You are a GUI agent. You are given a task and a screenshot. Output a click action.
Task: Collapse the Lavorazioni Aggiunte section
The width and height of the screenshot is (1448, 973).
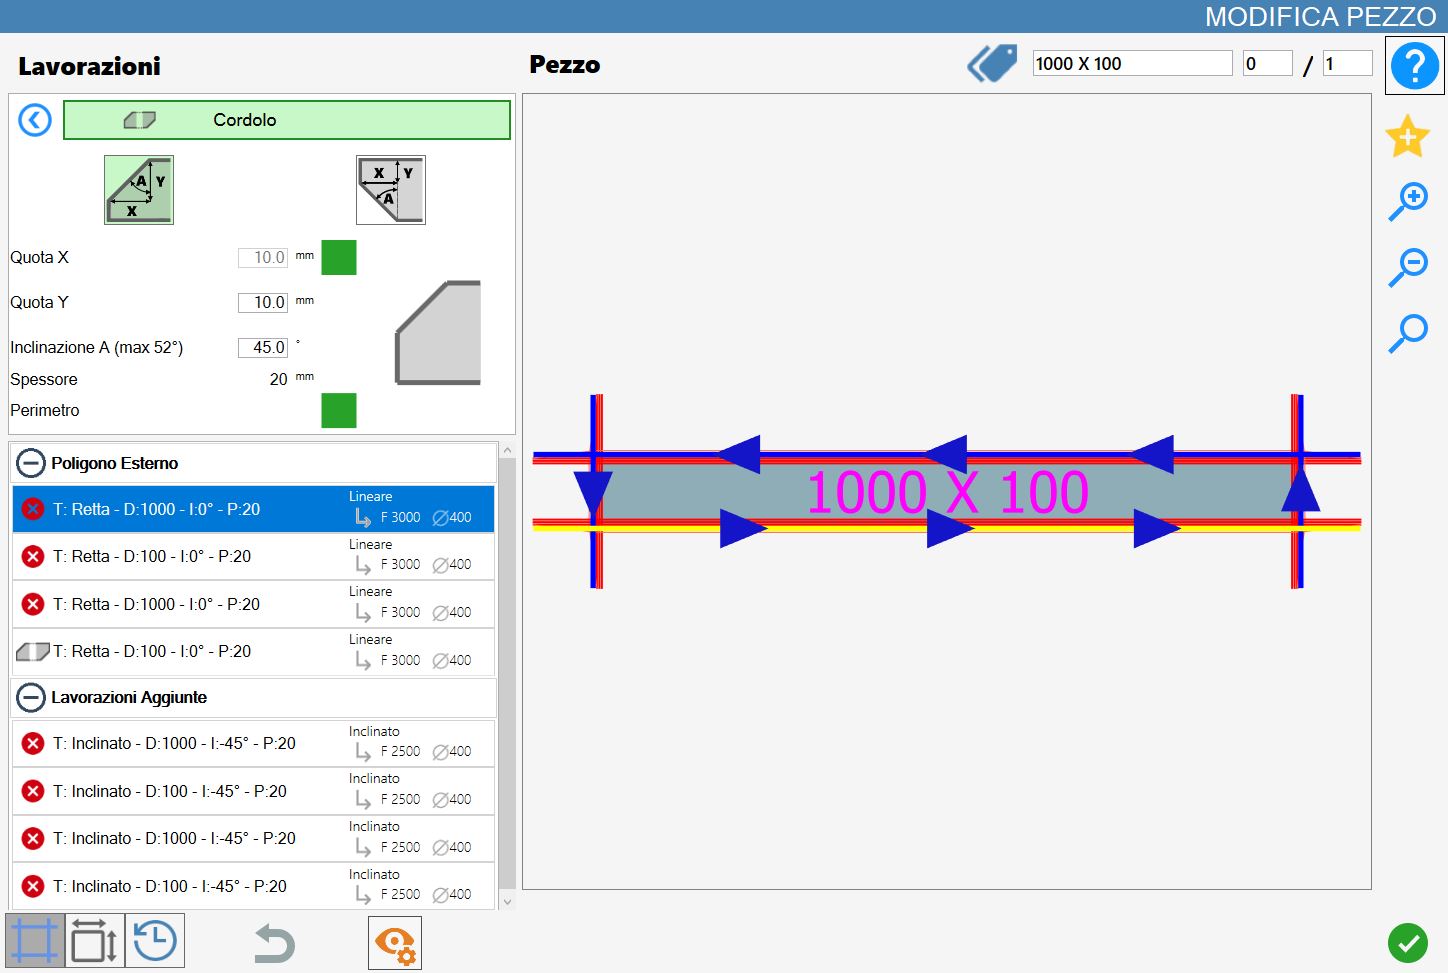[31, 697]
